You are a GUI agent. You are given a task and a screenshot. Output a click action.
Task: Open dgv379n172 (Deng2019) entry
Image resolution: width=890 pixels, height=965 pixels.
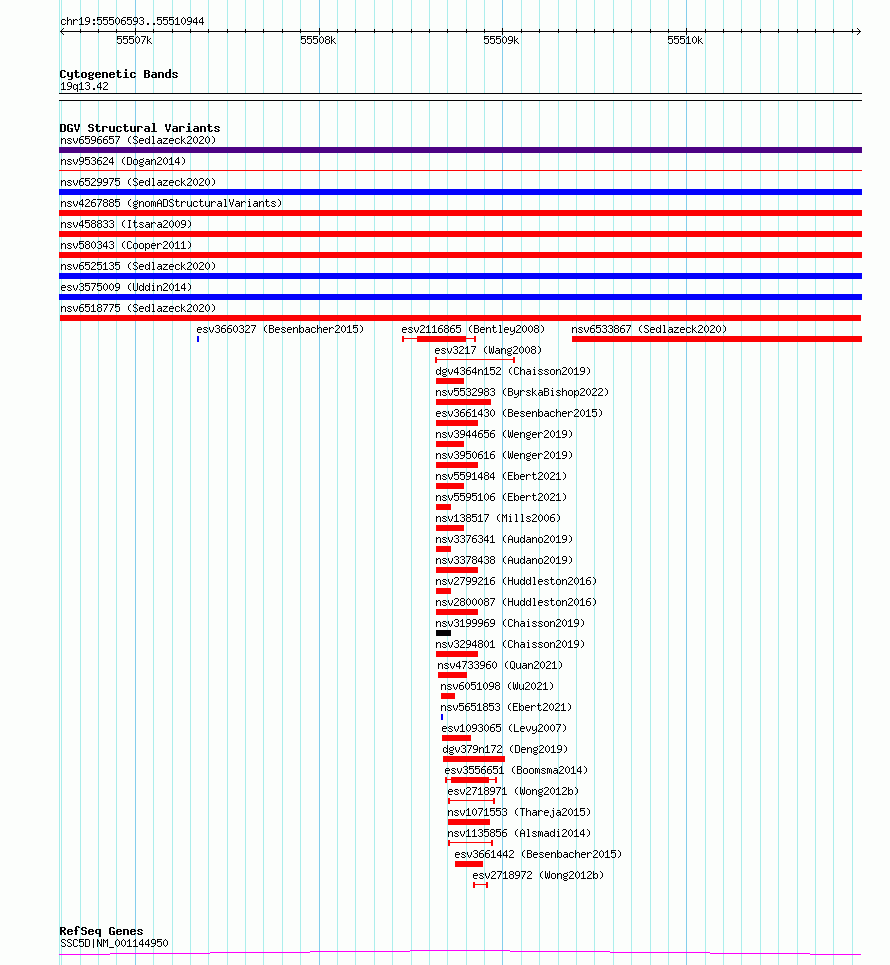click(505, 749)
